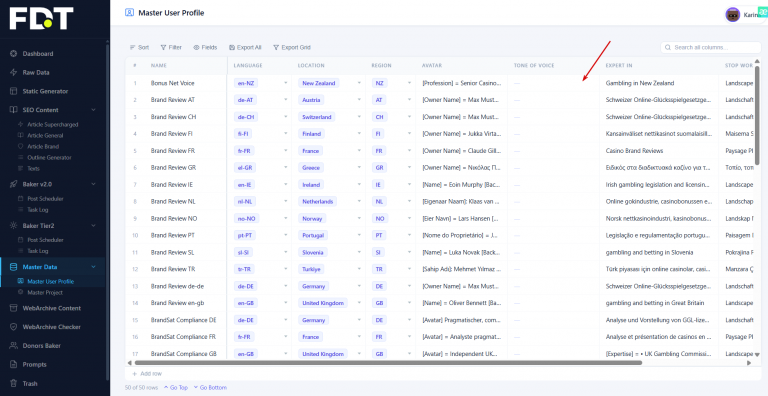Click the FDT logo
Image resolution: width=768 pixels, height=396 pixels.
point(42,18)
